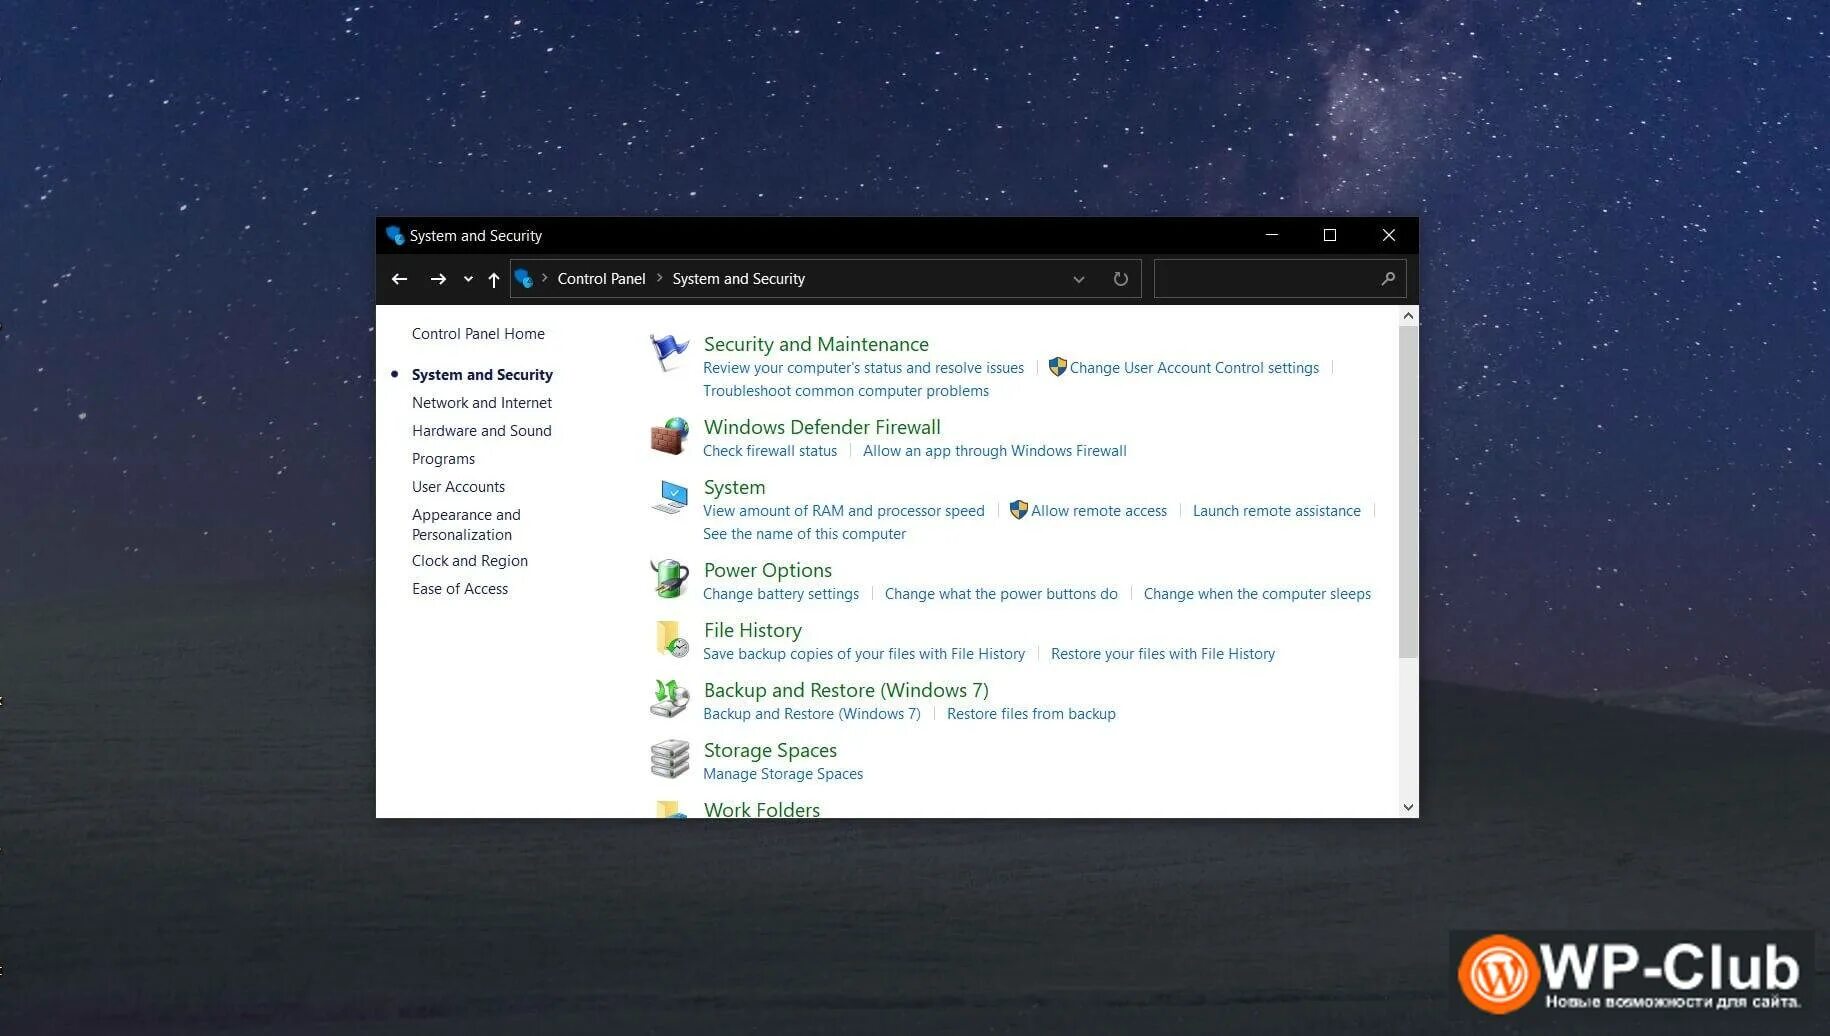This screenshot has width=1830, height=1036.
Task: Click Review your computer's status and resolve issues
Action: tap(863, 368)
